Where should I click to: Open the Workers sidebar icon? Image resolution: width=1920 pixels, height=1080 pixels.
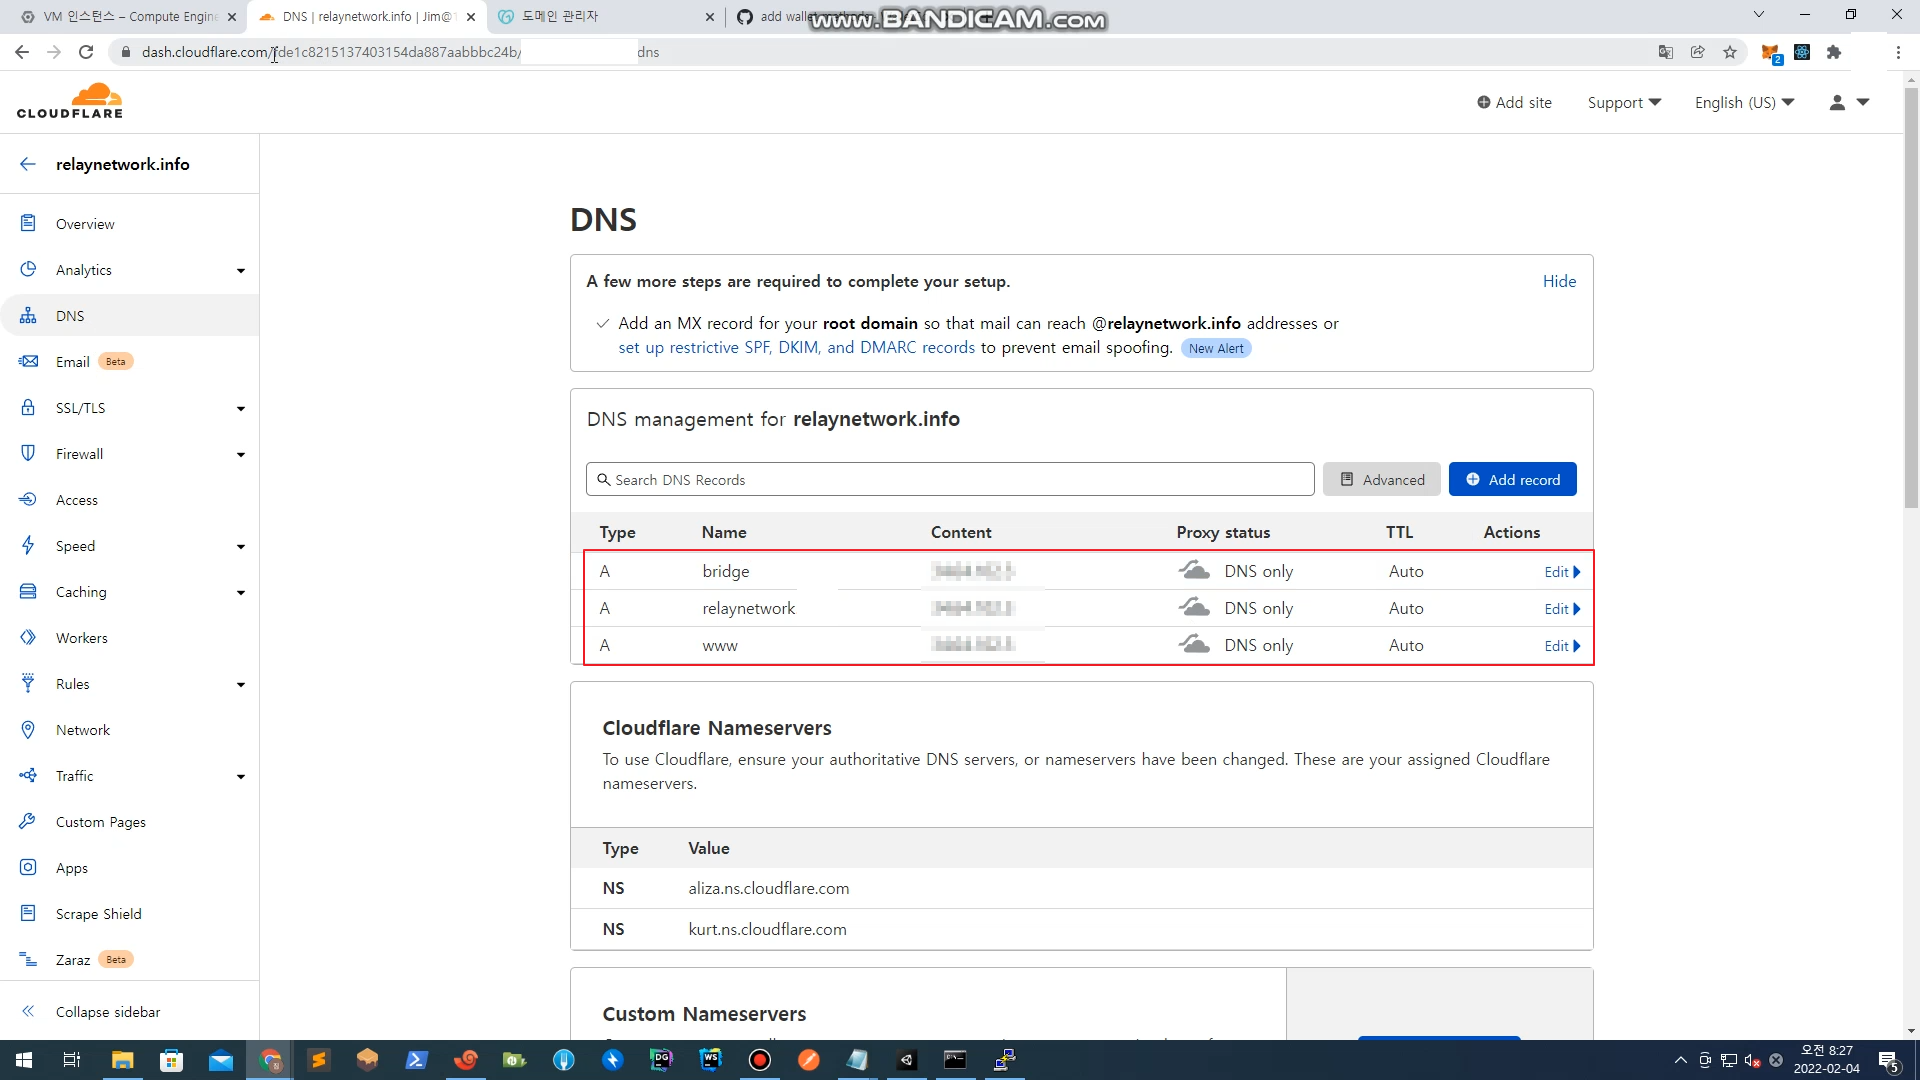click(x=28, y=638)
